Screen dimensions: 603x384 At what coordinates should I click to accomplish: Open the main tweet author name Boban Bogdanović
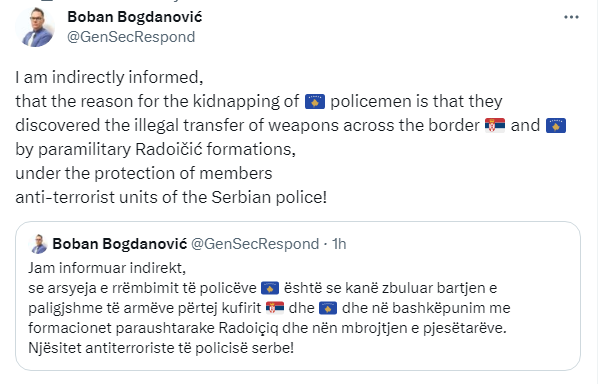coord(135,17)
